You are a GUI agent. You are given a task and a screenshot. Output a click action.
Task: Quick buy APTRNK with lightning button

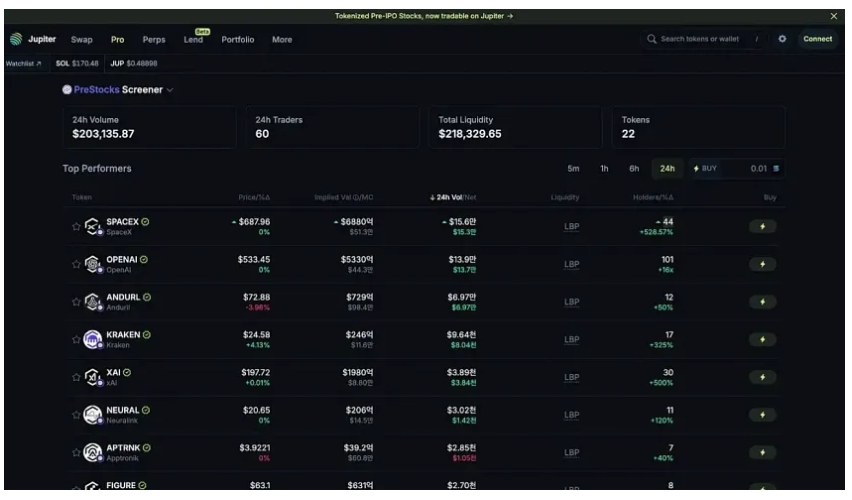[x=762, y=453]
